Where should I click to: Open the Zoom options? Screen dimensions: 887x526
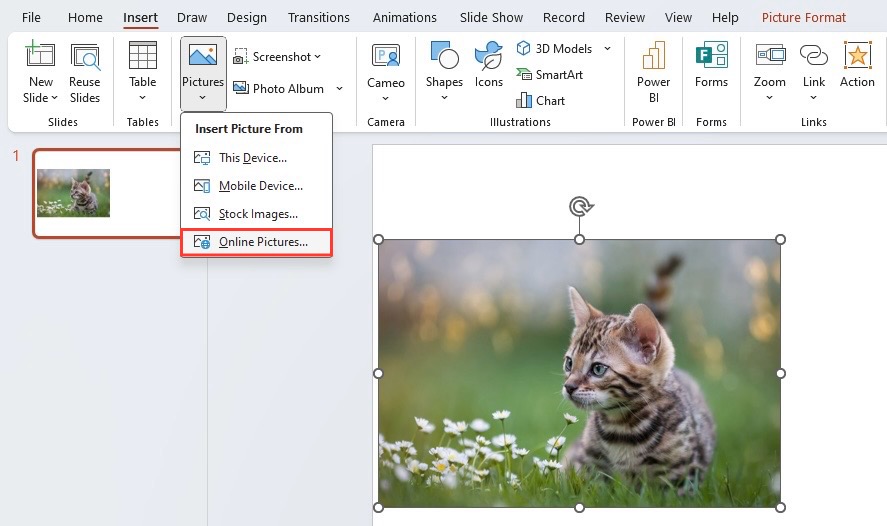pyautogui.click(x=770, y=65)
